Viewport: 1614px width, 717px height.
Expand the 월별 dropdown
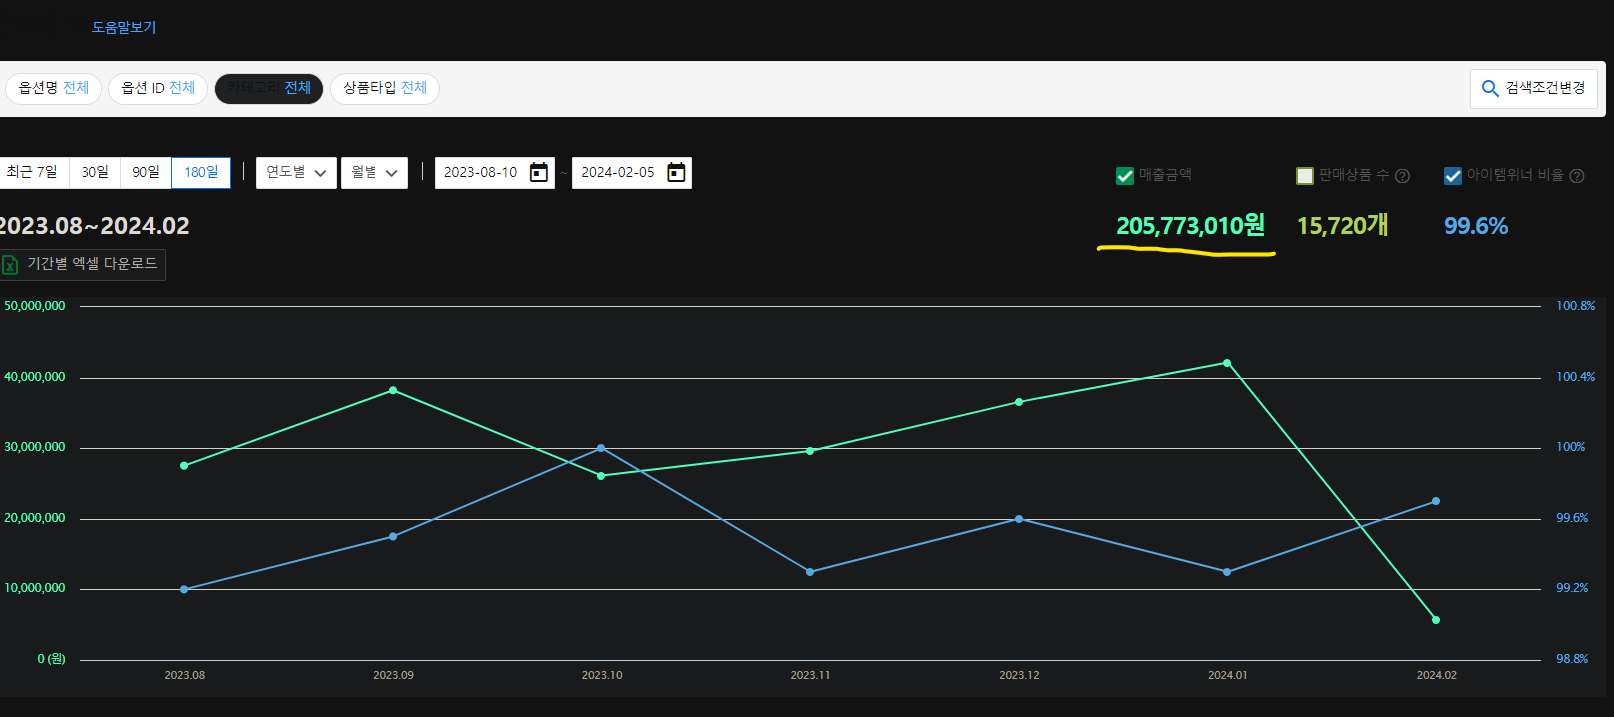pyautogui.click(x=374, y=173)
